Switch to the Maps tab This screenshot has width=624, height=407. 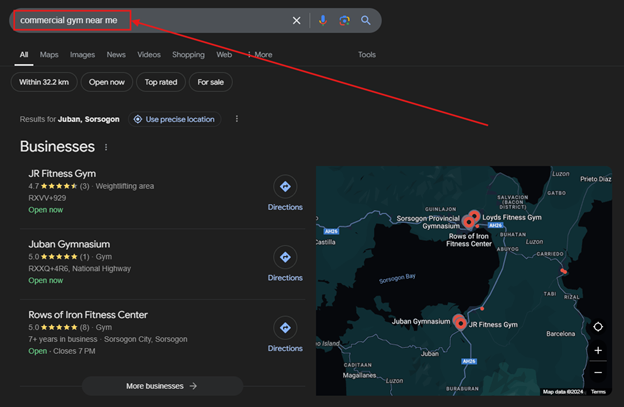(x=49, y=55)
